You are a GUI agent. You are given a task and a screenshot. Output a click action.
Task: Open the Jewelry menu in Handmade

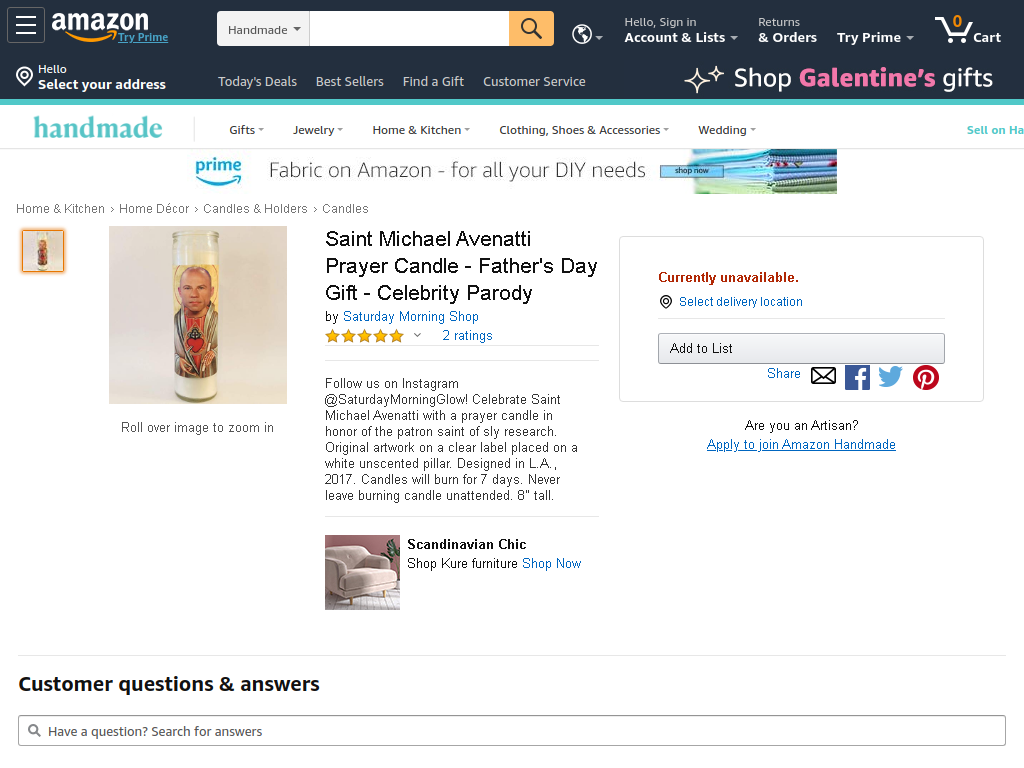pos(317,130)
